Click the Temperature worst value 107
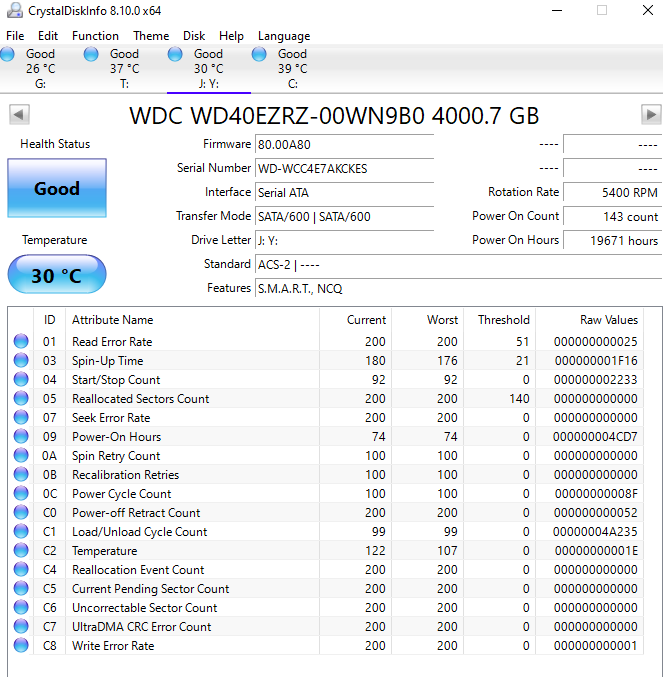Screen dimensions: 663x677 447,550
